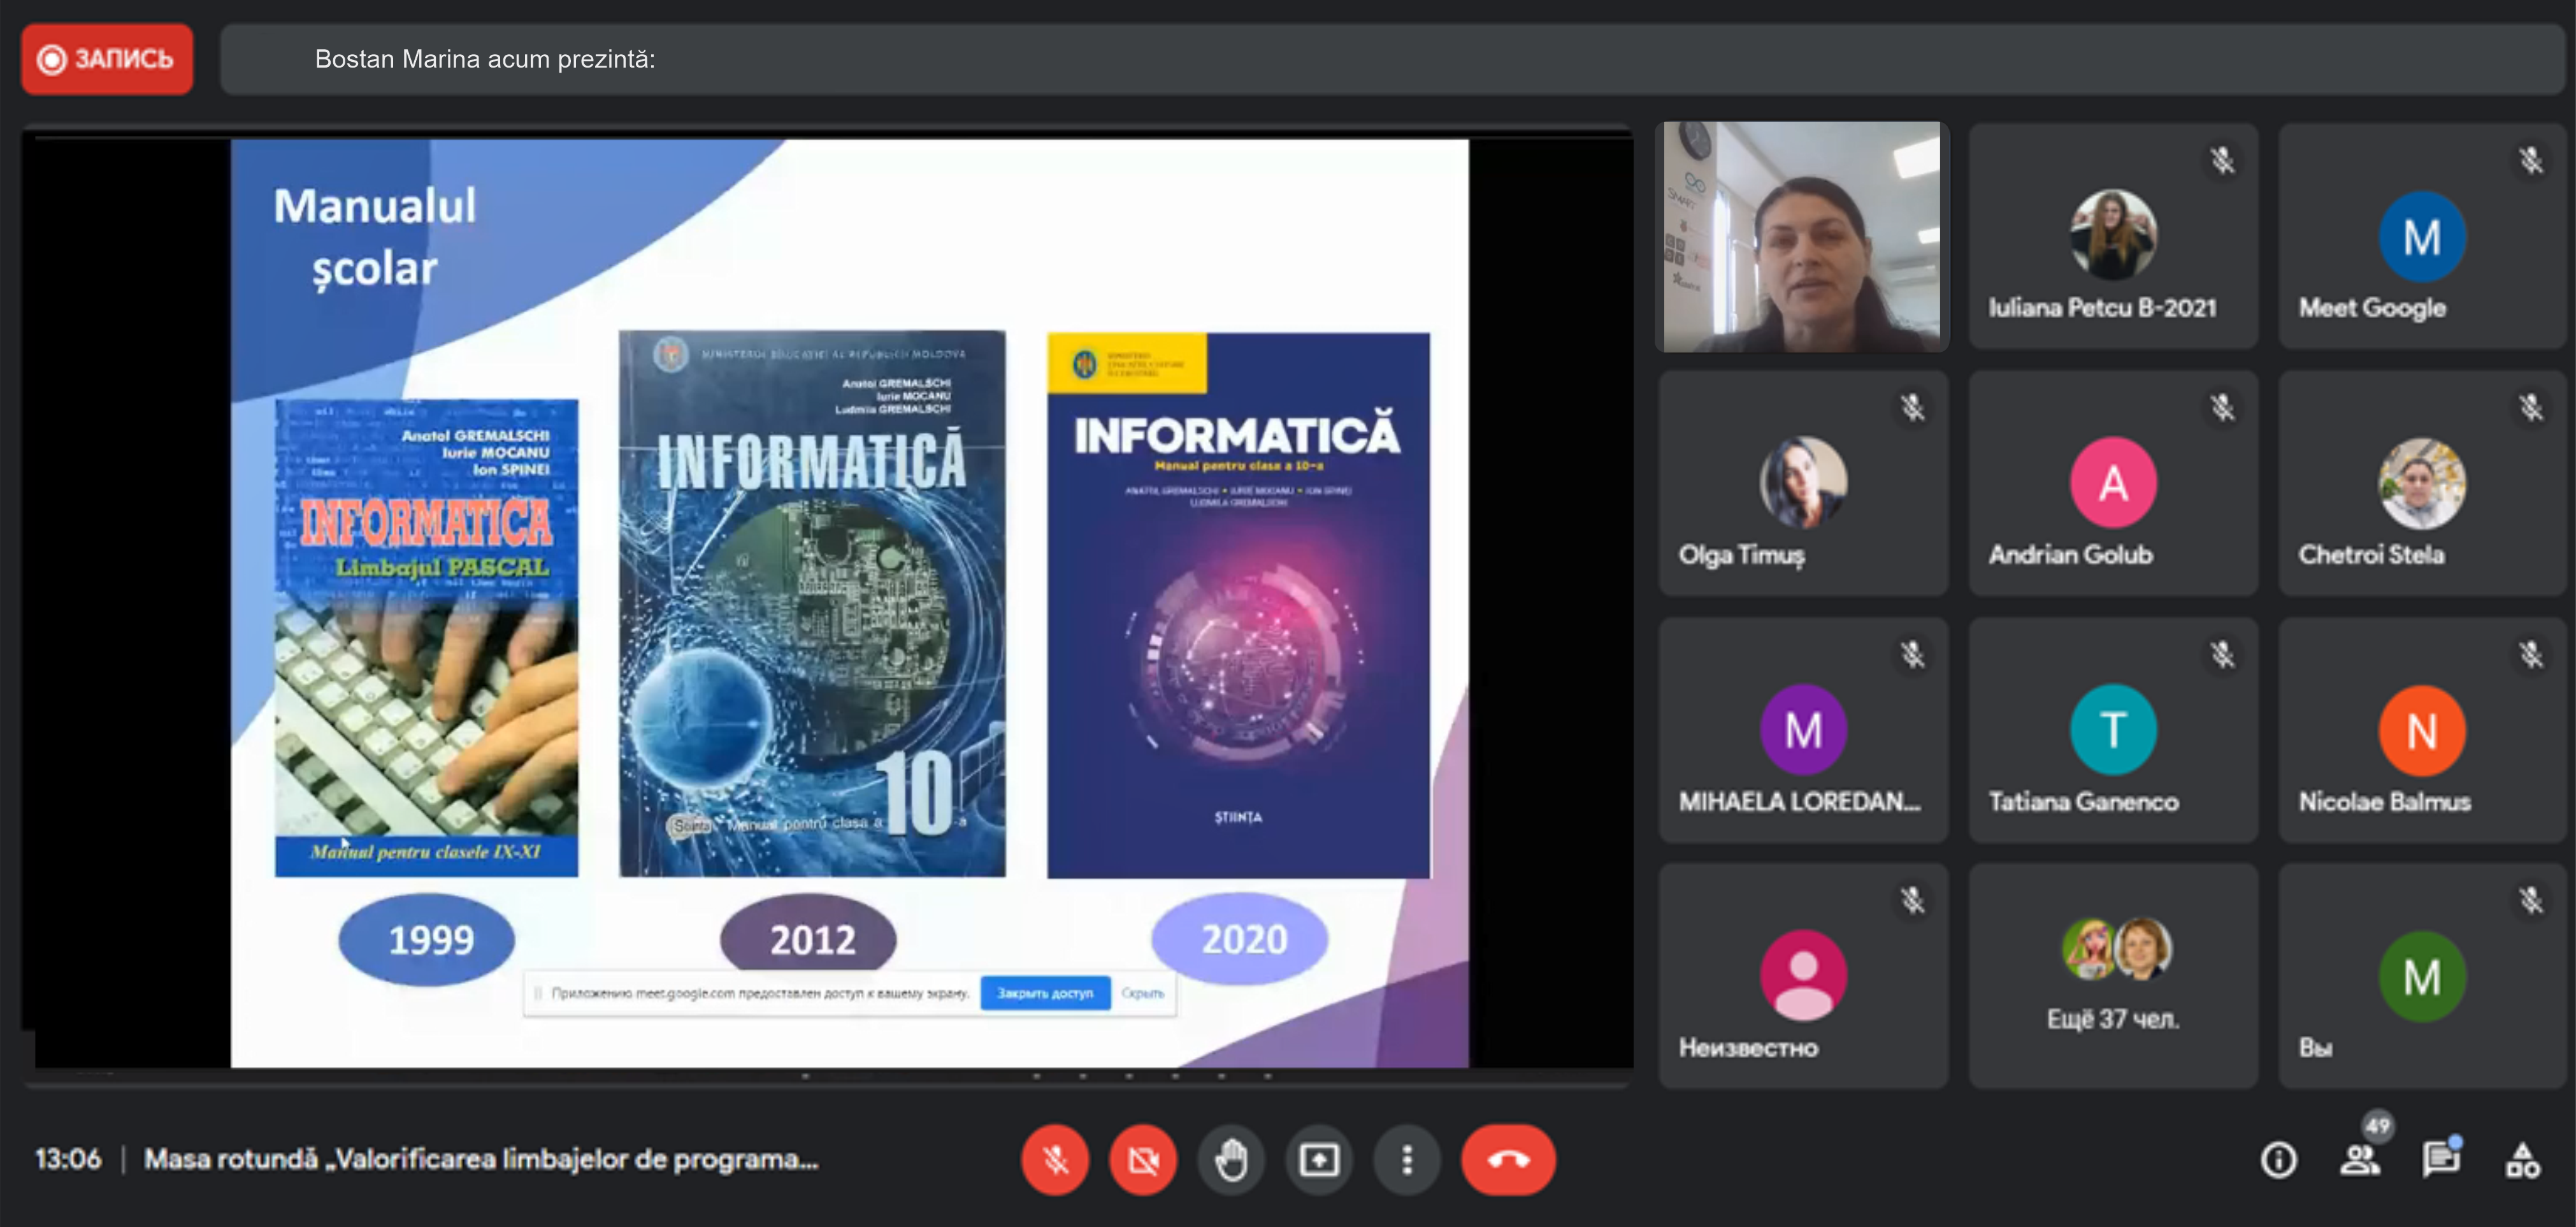
Task: Click the present screen icon
Action: click(1319, 1160)
